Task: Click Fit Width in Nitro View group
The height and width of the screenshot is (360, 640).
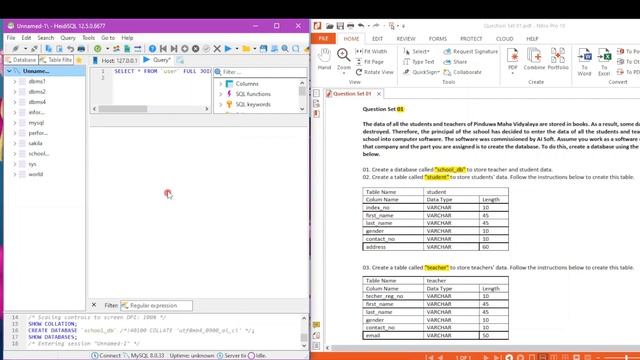Action: click(x=371, y=51)
